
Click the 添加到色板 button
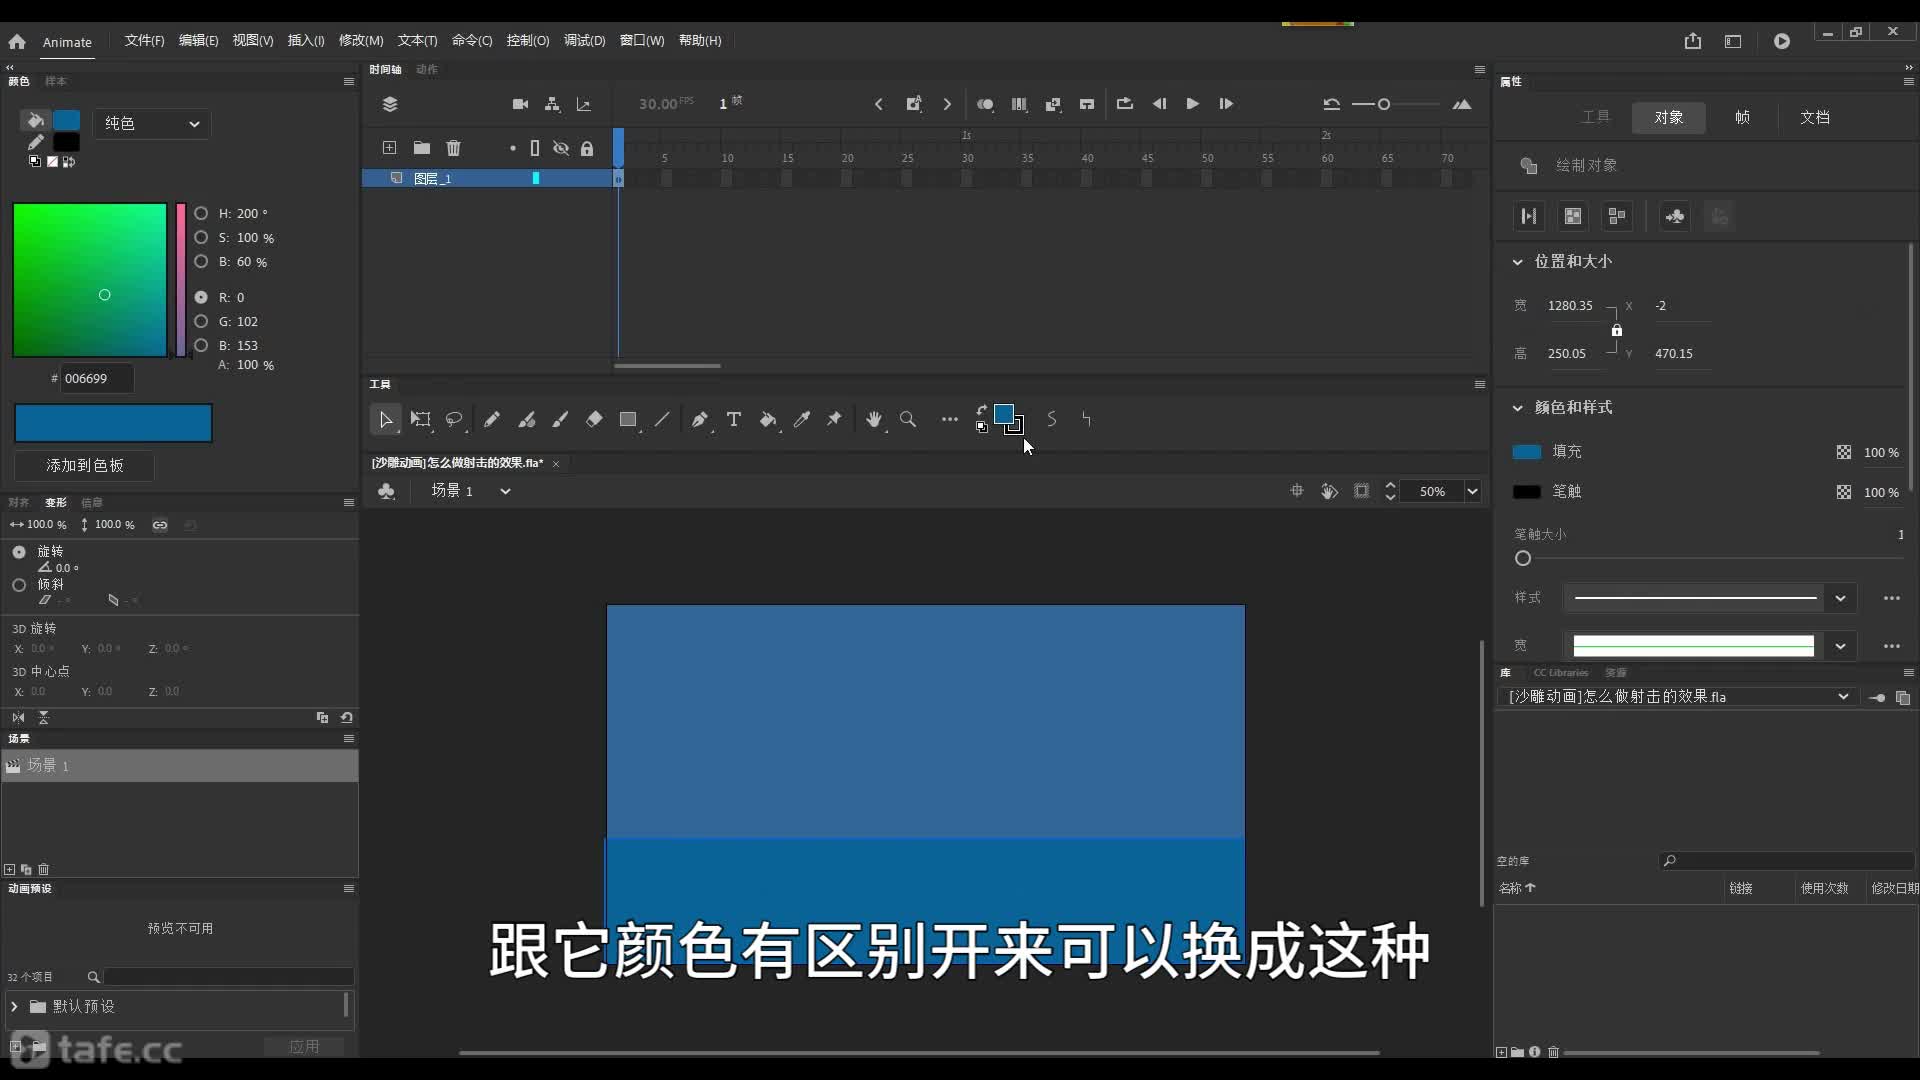(85, 466)
